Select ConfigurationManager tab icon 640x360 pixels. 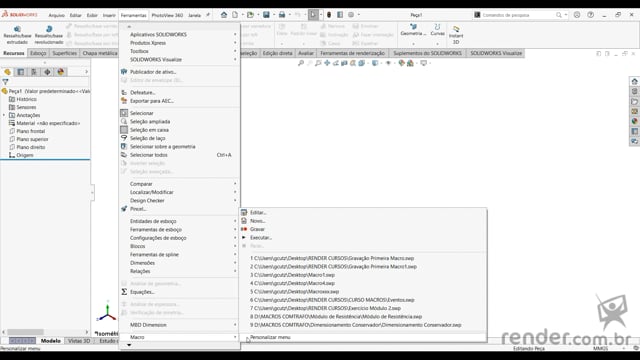click(34, 72)
